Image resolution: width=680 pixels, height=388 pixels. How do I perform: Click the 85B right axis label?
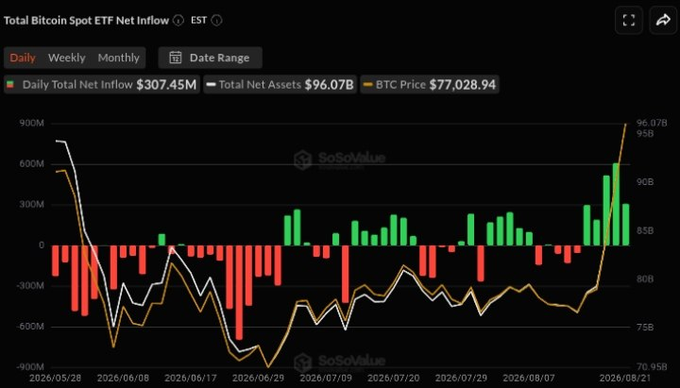click(x=644, y=231)
